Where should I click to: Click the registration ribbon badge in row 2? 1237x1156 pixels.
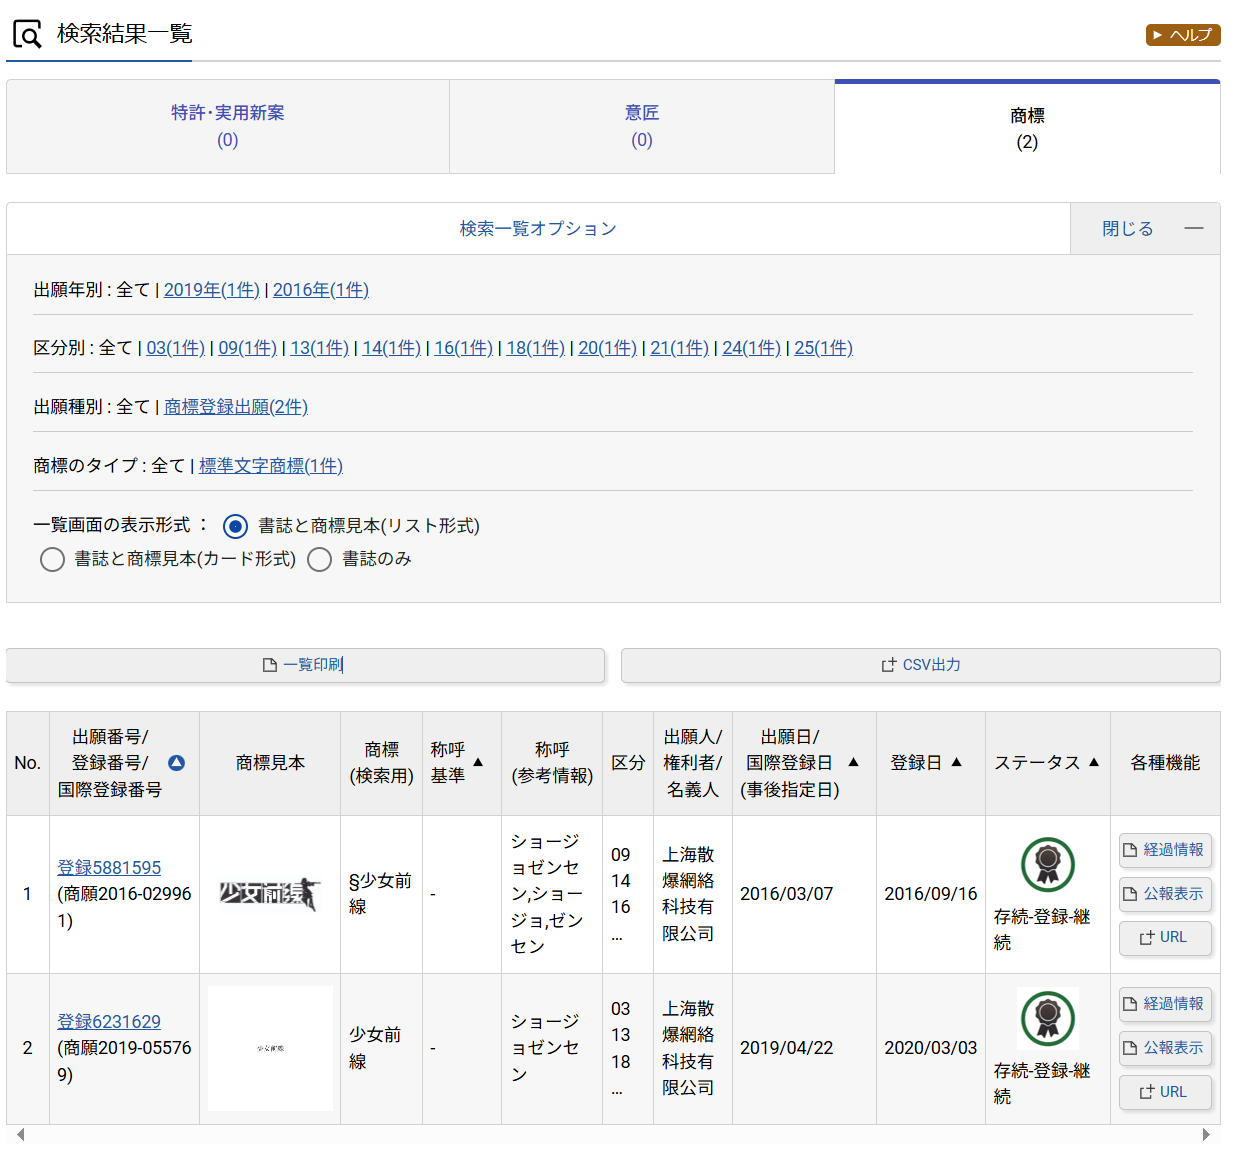[x=1047, y=1018]
